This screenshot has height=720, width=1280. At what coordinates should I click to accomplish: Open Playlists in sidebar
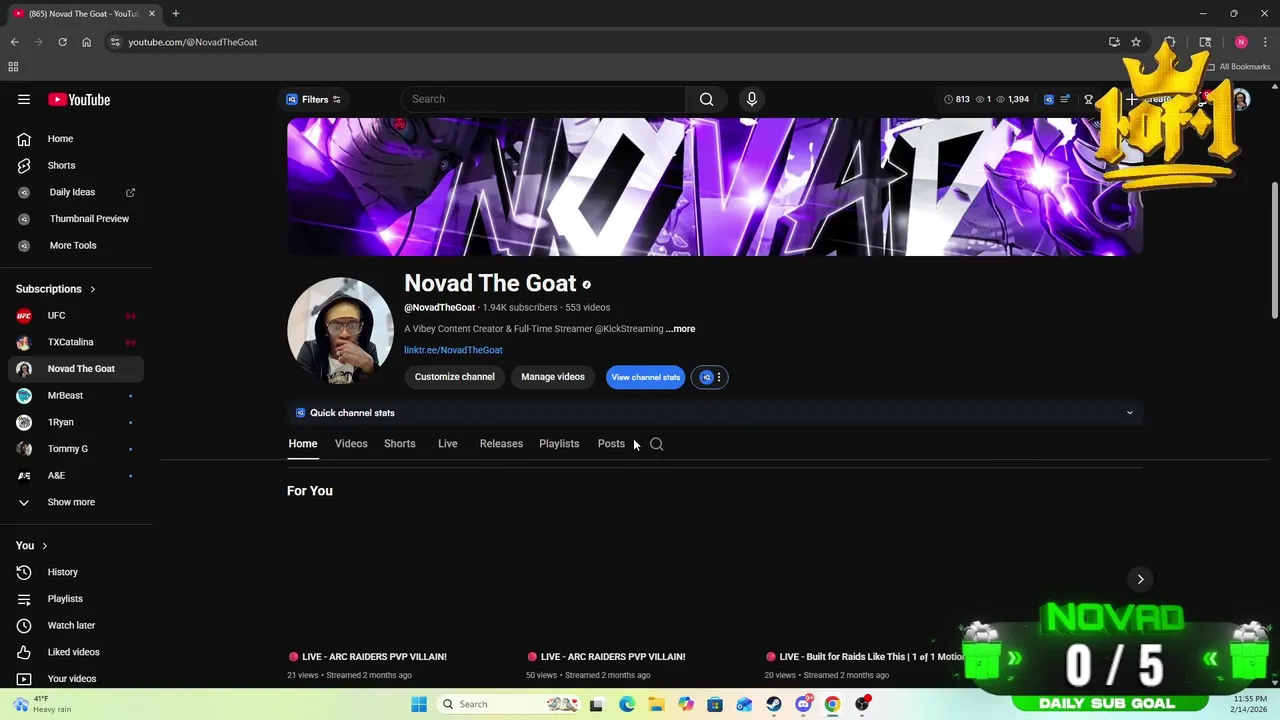point(76,599)
